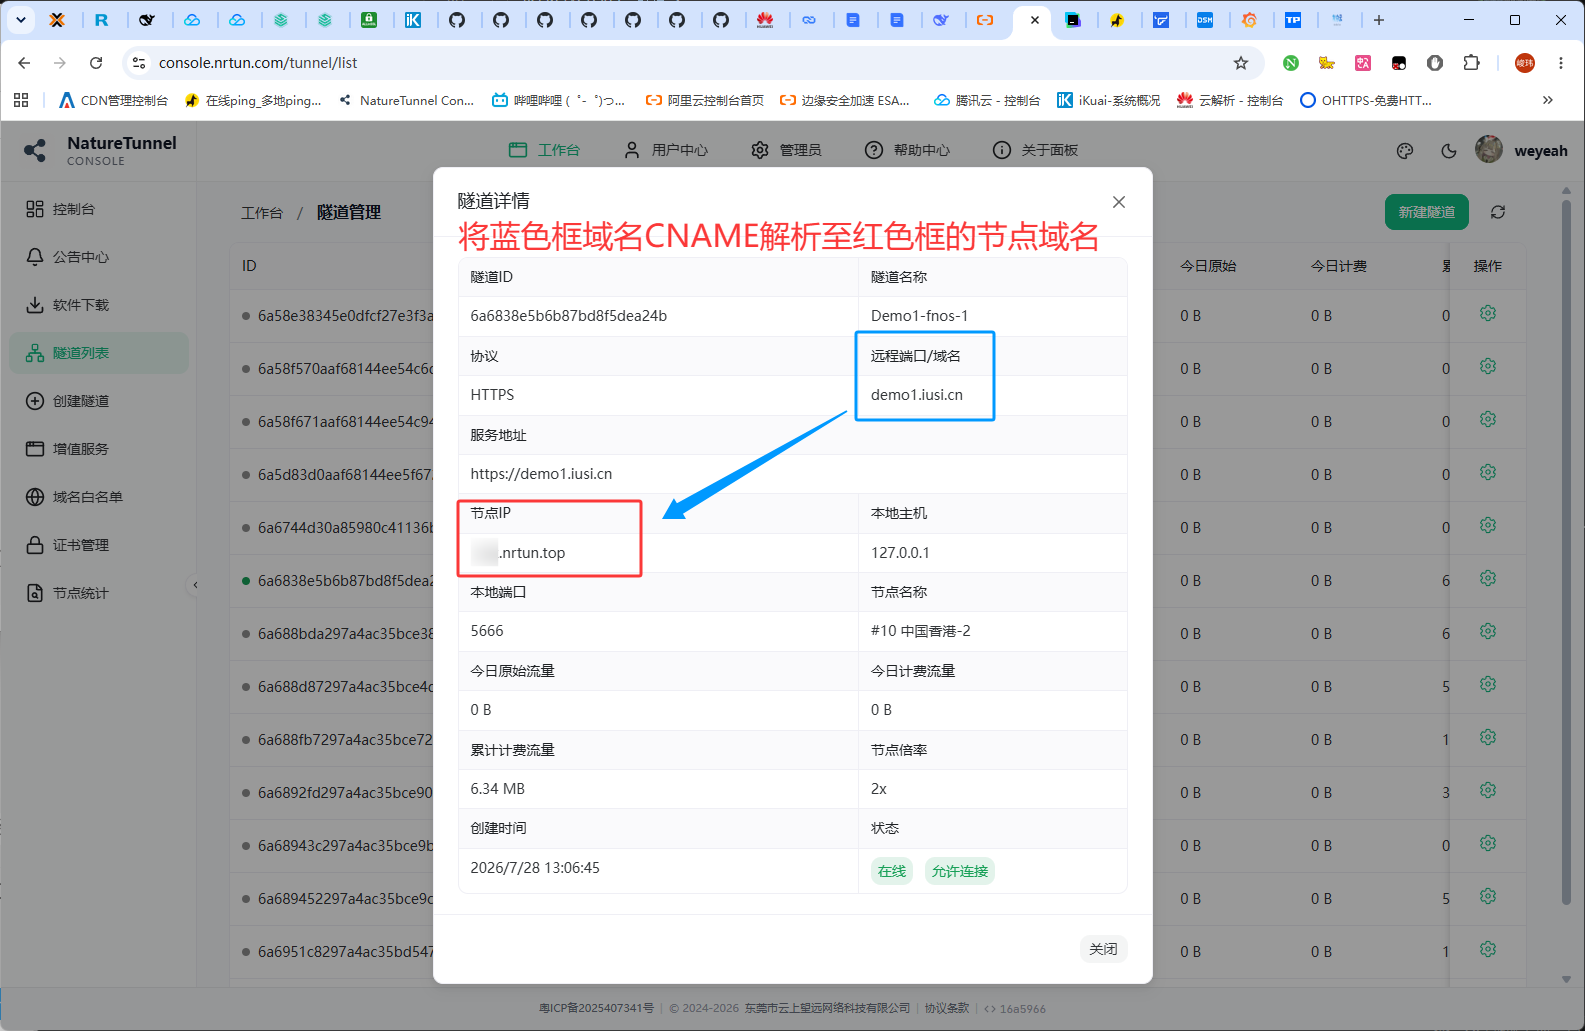Open settings gear for row 6a5d83d0aaf68144ee5f67
The image size is (1585, 1031).
pos(1488,473)
